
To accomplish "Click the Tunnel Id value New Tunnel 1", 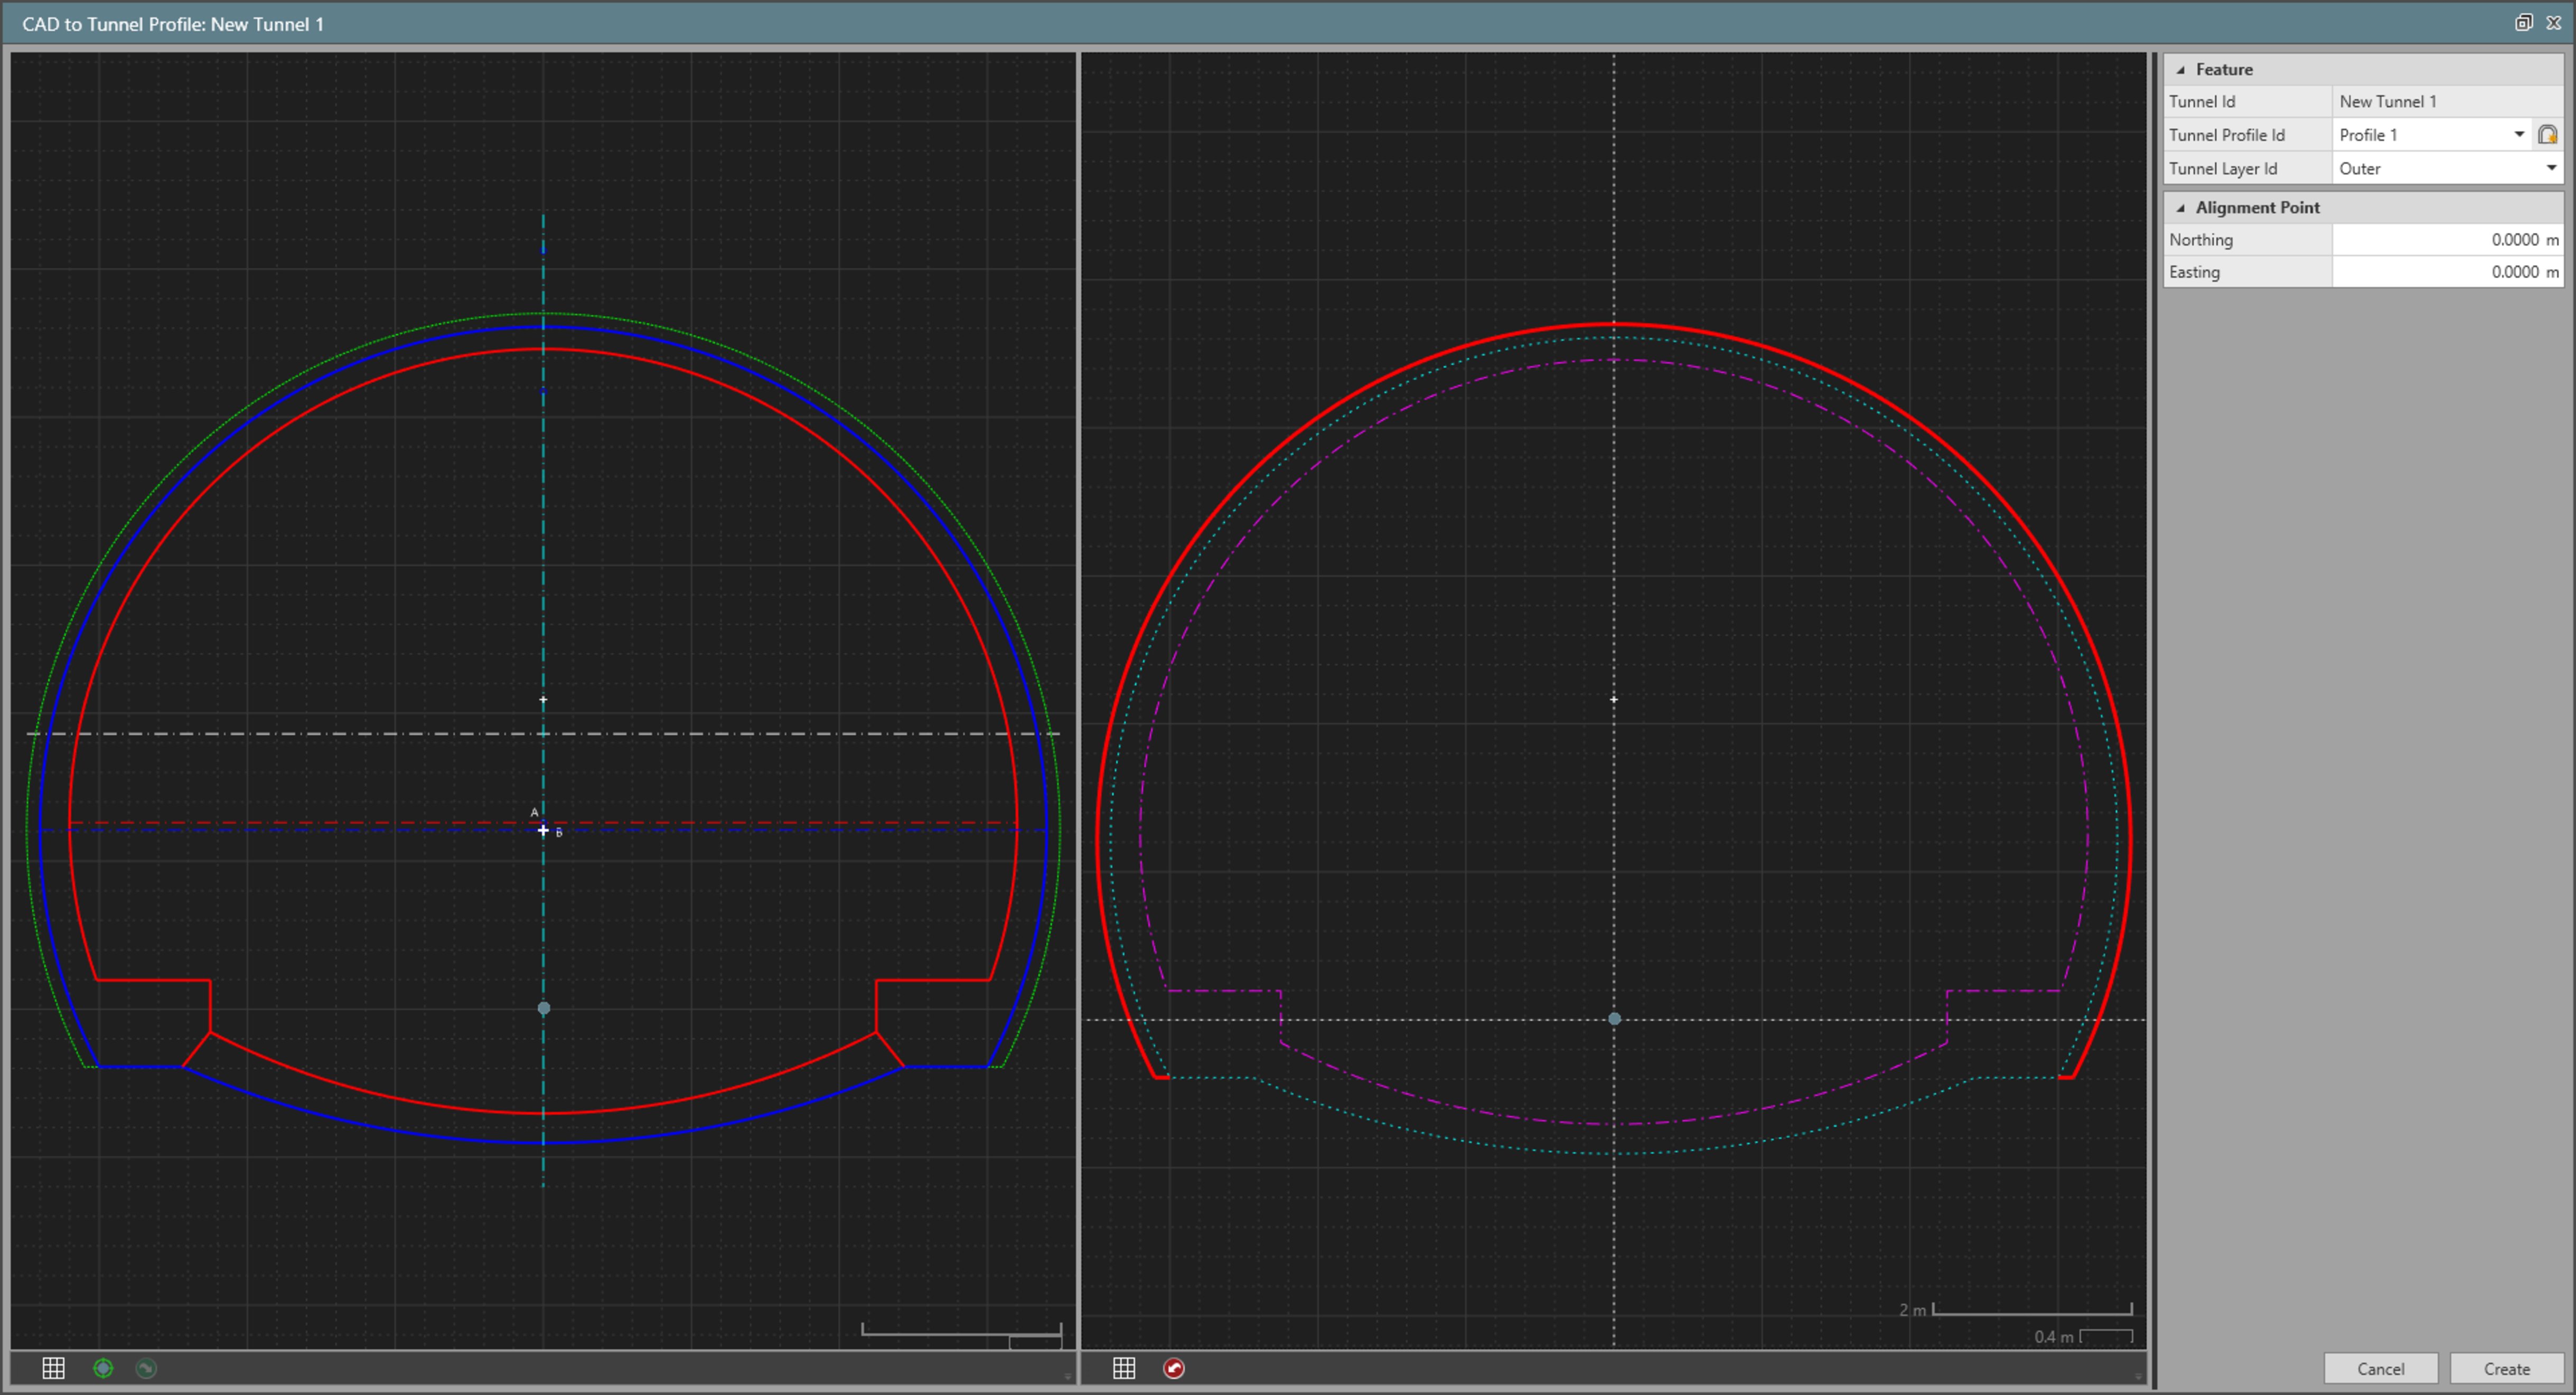I will tap(2387, 102).
